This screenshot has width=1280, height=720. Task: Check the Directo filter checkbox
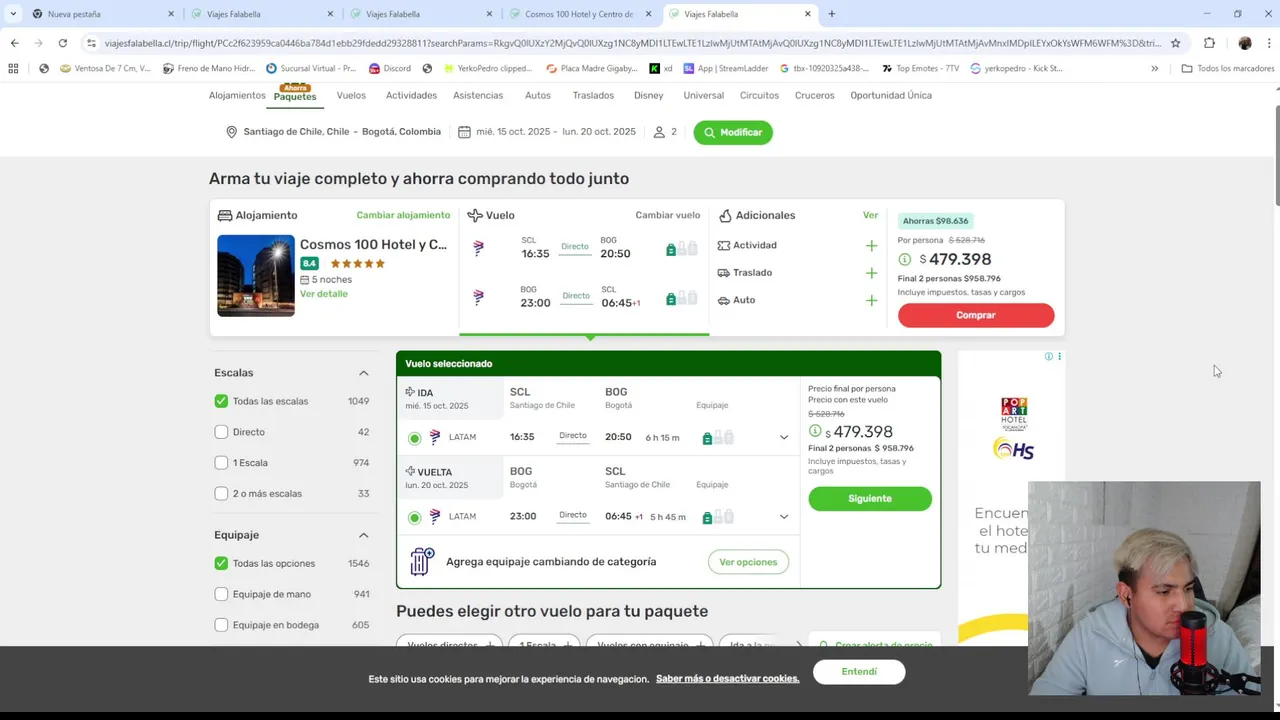tap(221, 432)
